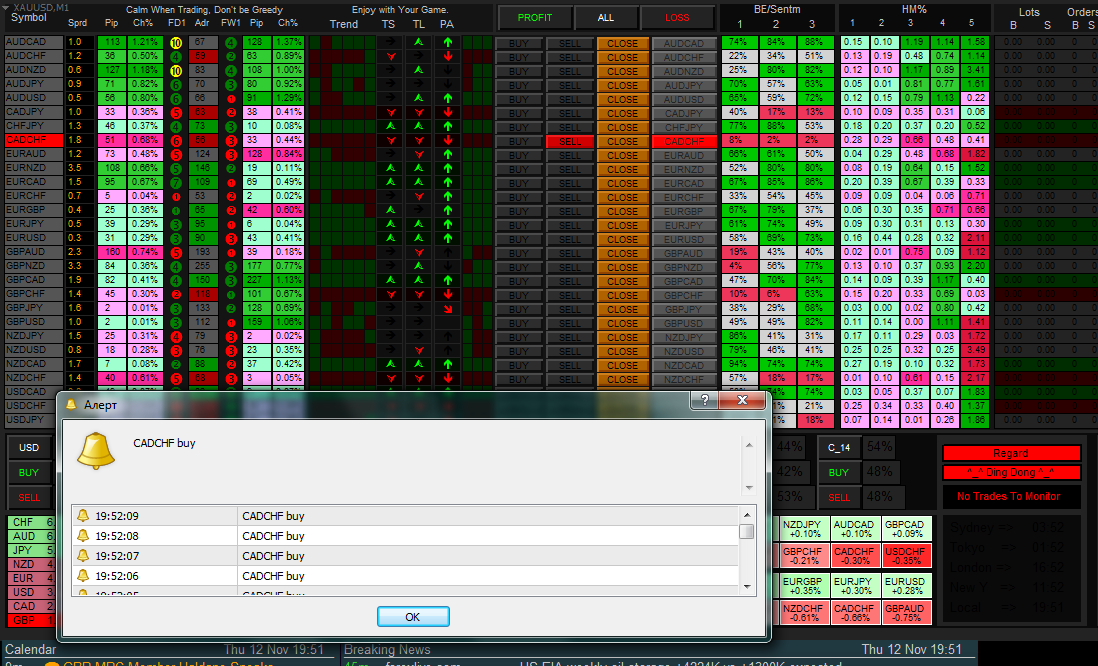Click the 74% BE/Sentm cell for AUDCAD
The width and height of the screenshot is (1098, 666).
pyautogui.click(x=738, y=42)
